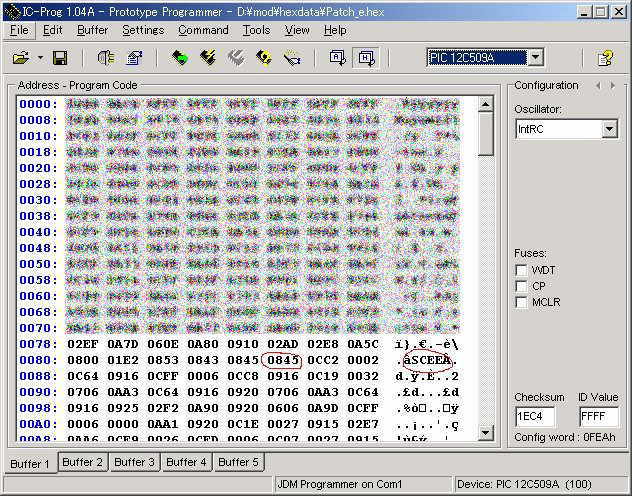This screenshot has width=632, height=496.
Task: Open the Buffer menu
Action: click(92, 30)
